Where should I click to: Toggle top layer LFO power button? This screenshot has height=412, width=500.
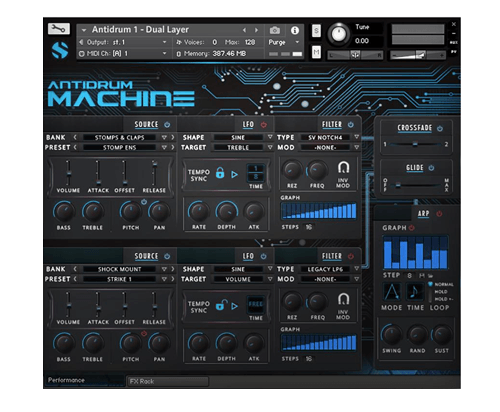(x=264, y=125)
